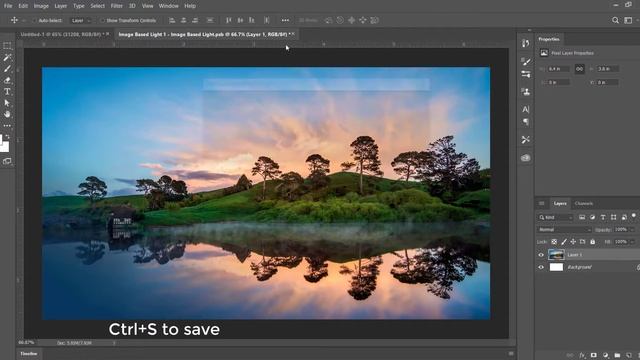The image size is (640, 360).
Task: Click the align vertical centers icon
Action: pos(240,20)
